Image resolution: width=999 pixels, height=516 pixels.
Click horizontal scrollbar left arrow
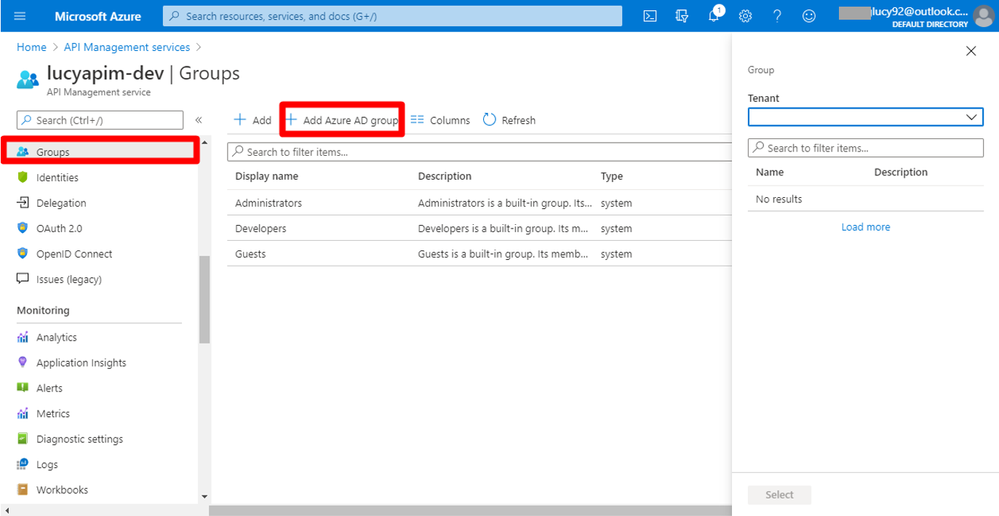coord(5,510)
